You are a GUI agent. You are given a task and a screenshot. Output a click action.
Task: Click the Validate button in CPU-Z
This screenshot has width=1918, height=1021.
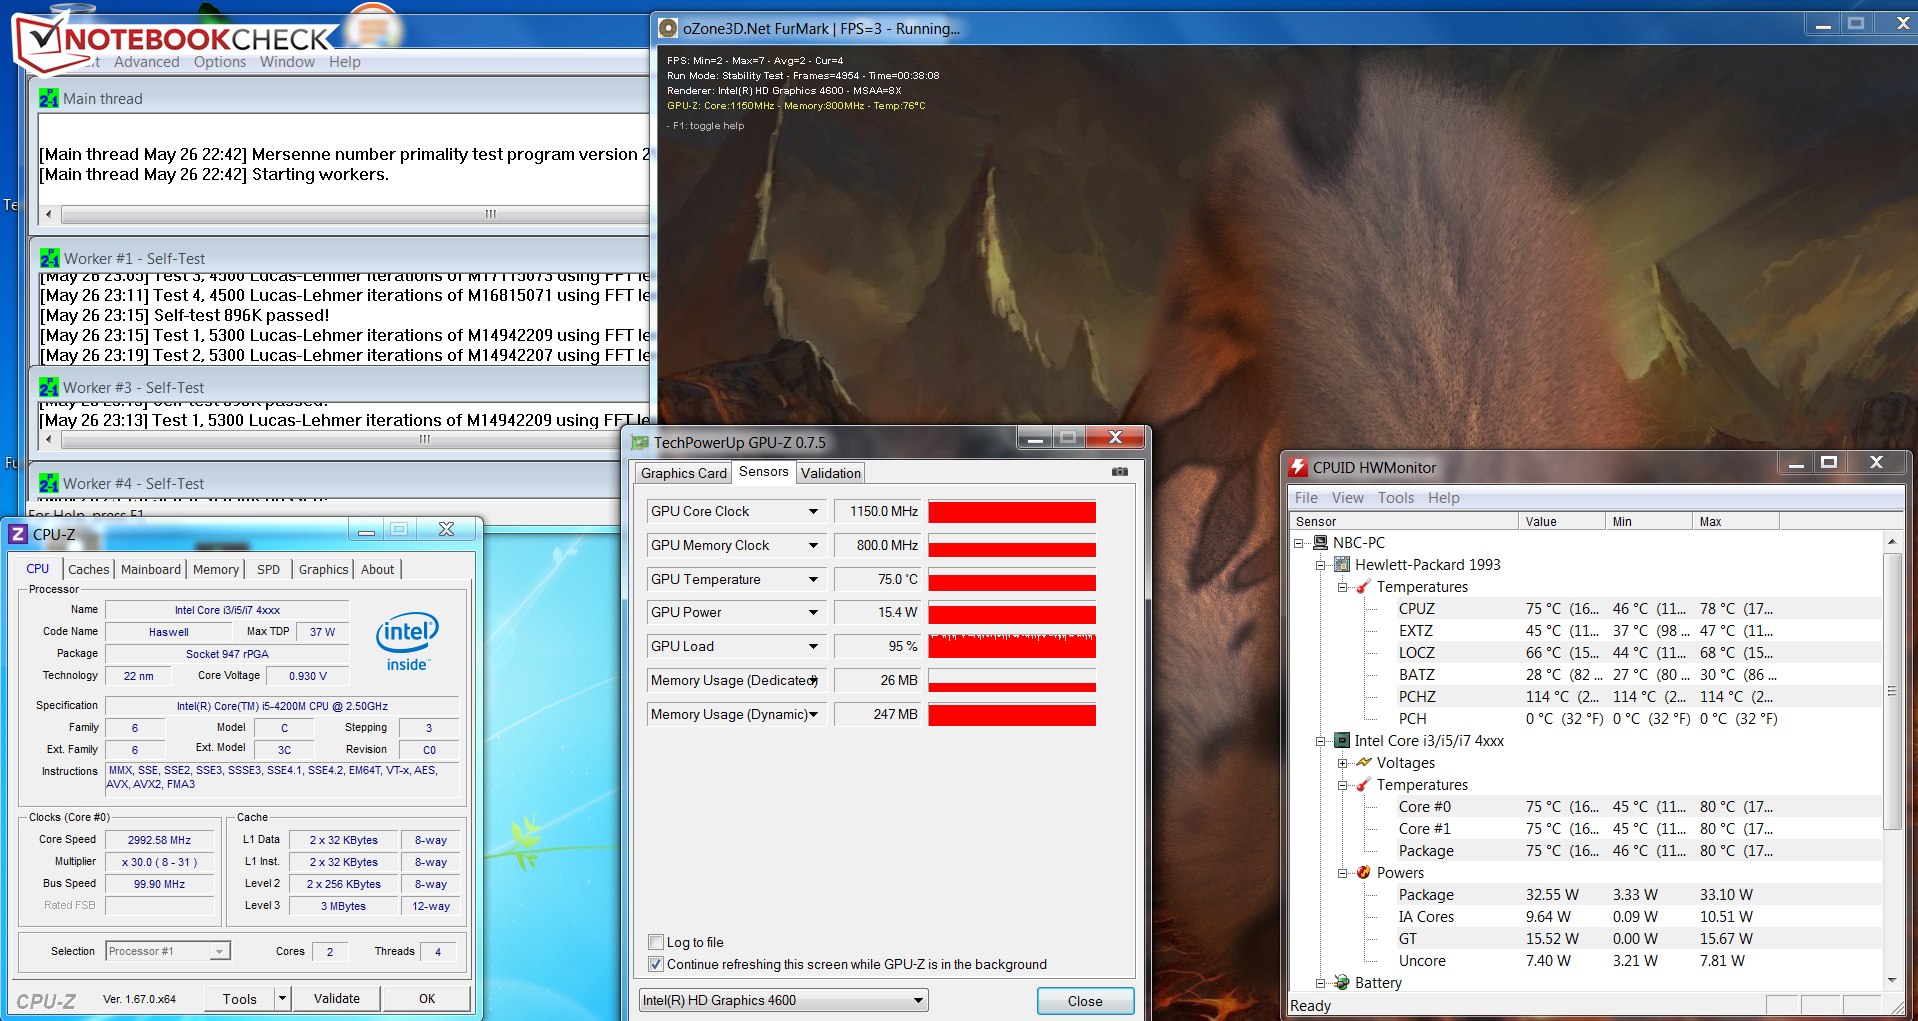(337, 998)
